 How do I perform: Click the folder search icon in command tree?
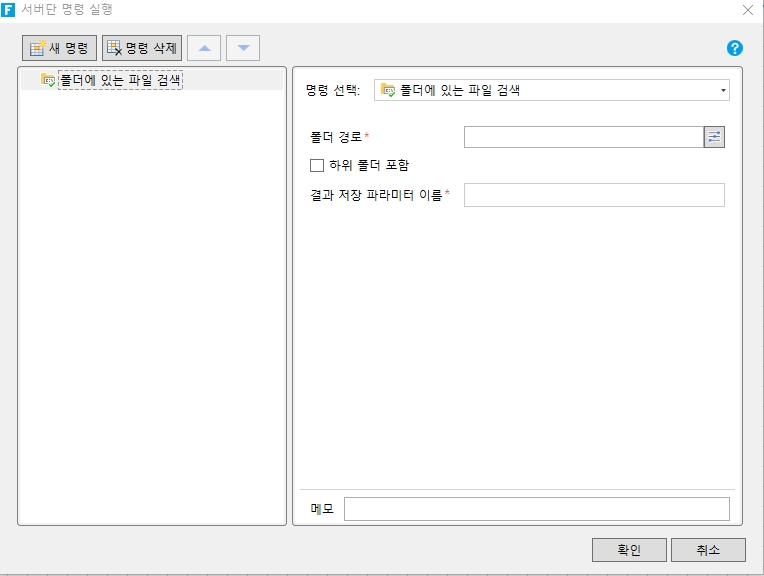point(48,80)
